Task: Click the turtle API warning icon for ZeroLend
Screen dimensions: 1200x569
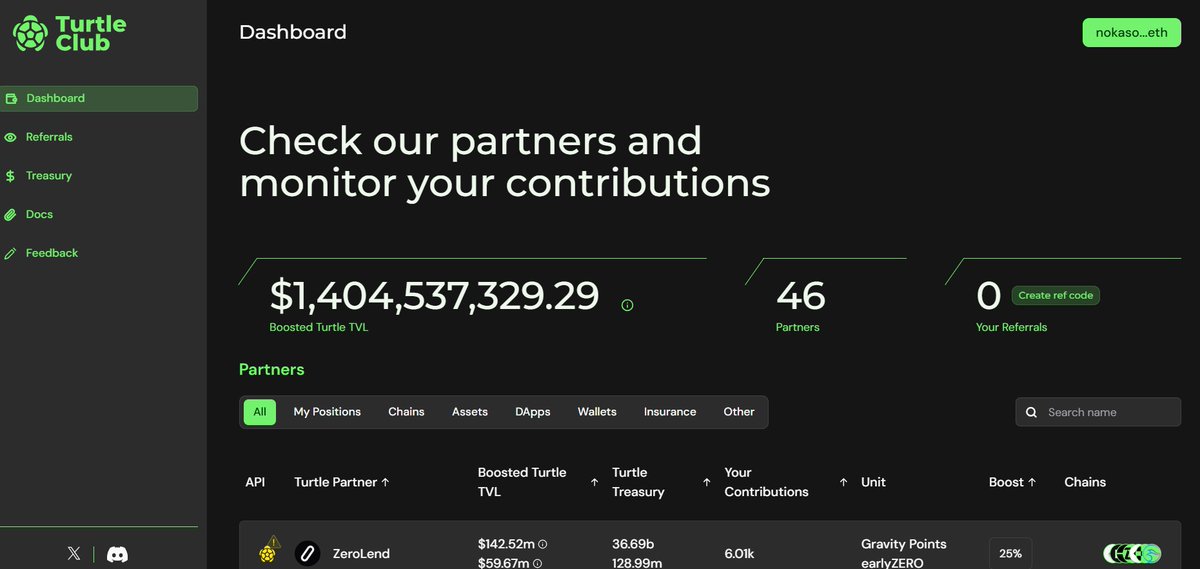Action: point(268,549)
